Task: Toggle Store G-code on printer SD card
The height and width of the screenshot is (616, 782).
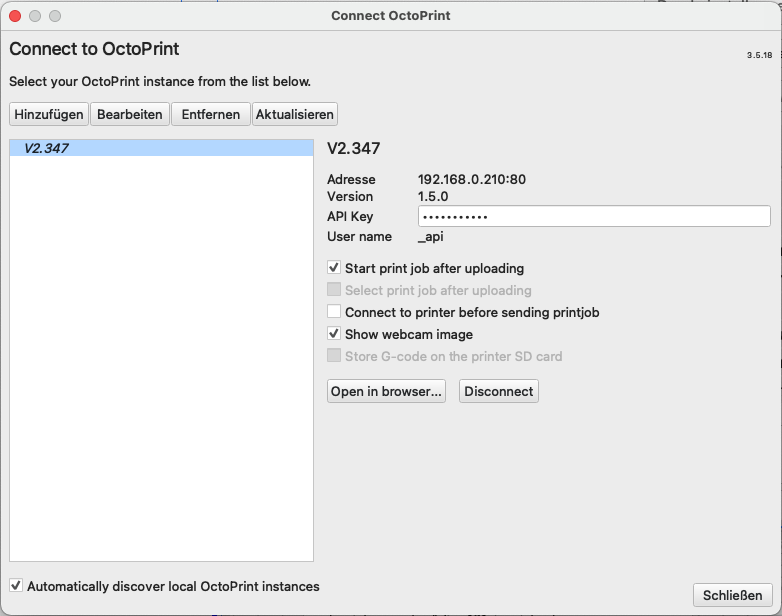Action: coord(334,356)
